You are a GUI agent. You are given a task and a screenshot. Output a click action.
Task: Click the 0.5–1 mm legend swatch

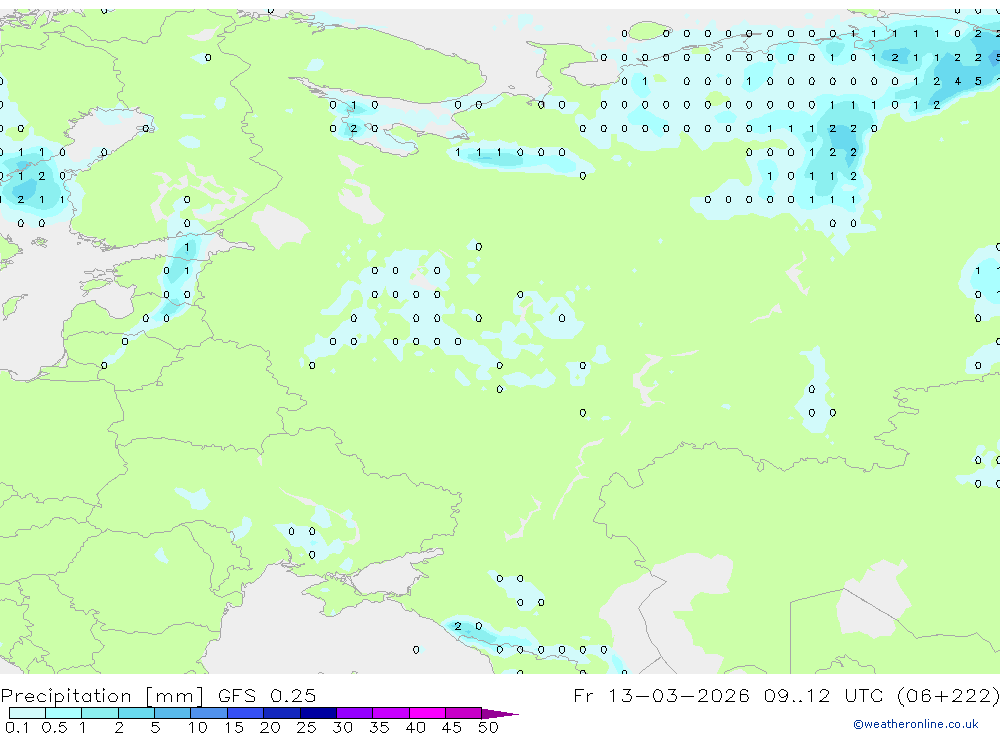[x=64, y=713]
